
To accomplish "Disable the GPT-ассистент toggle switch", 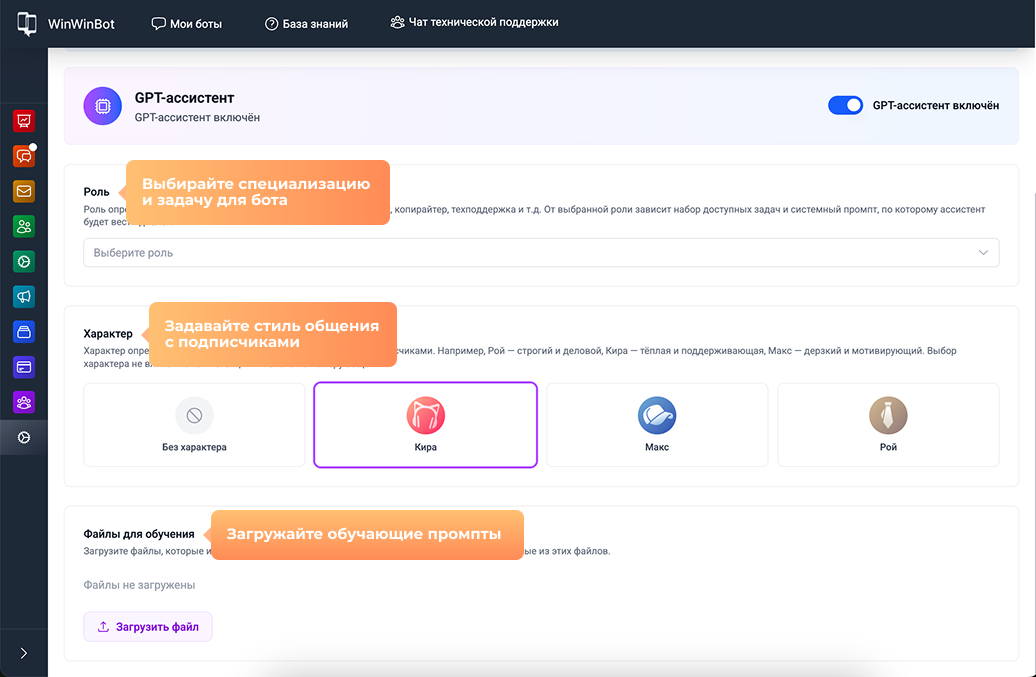I will [x=845, y=105].
